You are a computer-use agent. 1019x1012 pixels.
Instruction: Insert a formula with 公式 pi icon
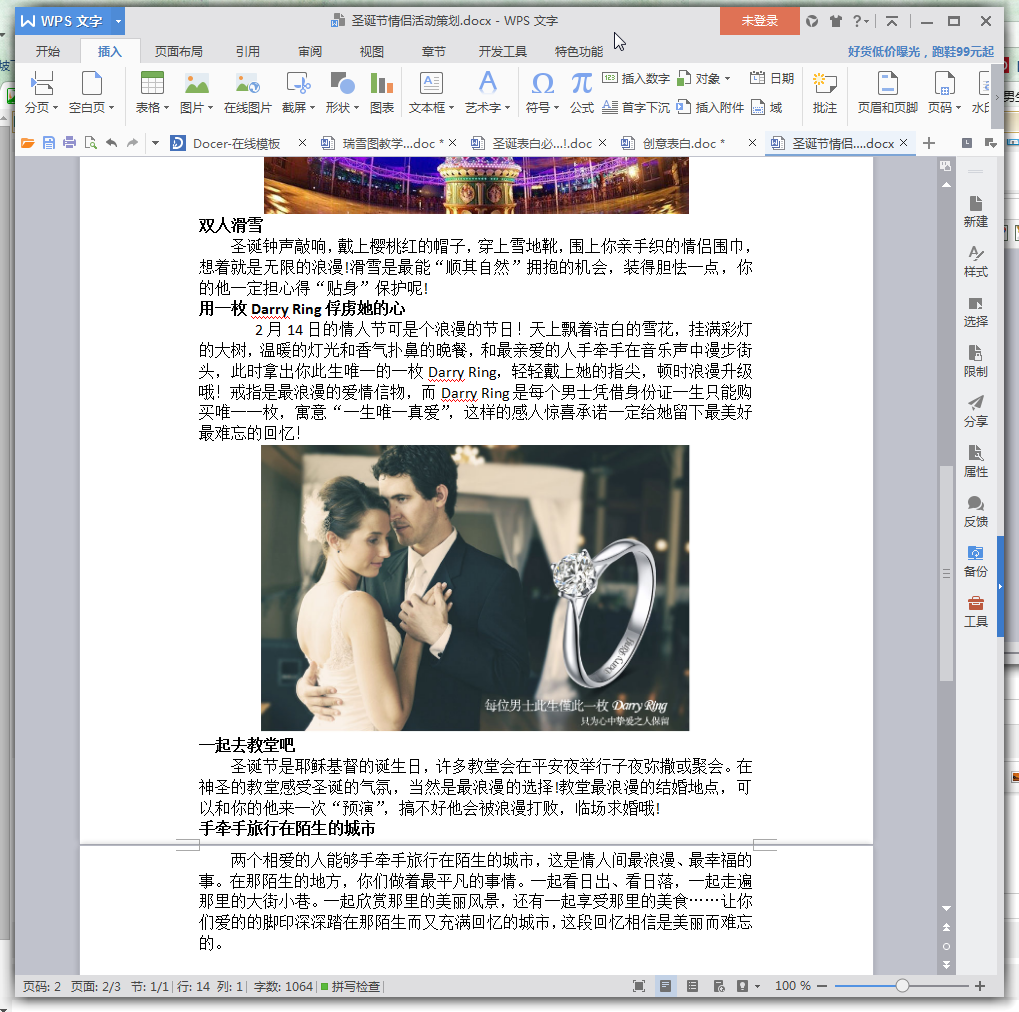pos(582,83)
